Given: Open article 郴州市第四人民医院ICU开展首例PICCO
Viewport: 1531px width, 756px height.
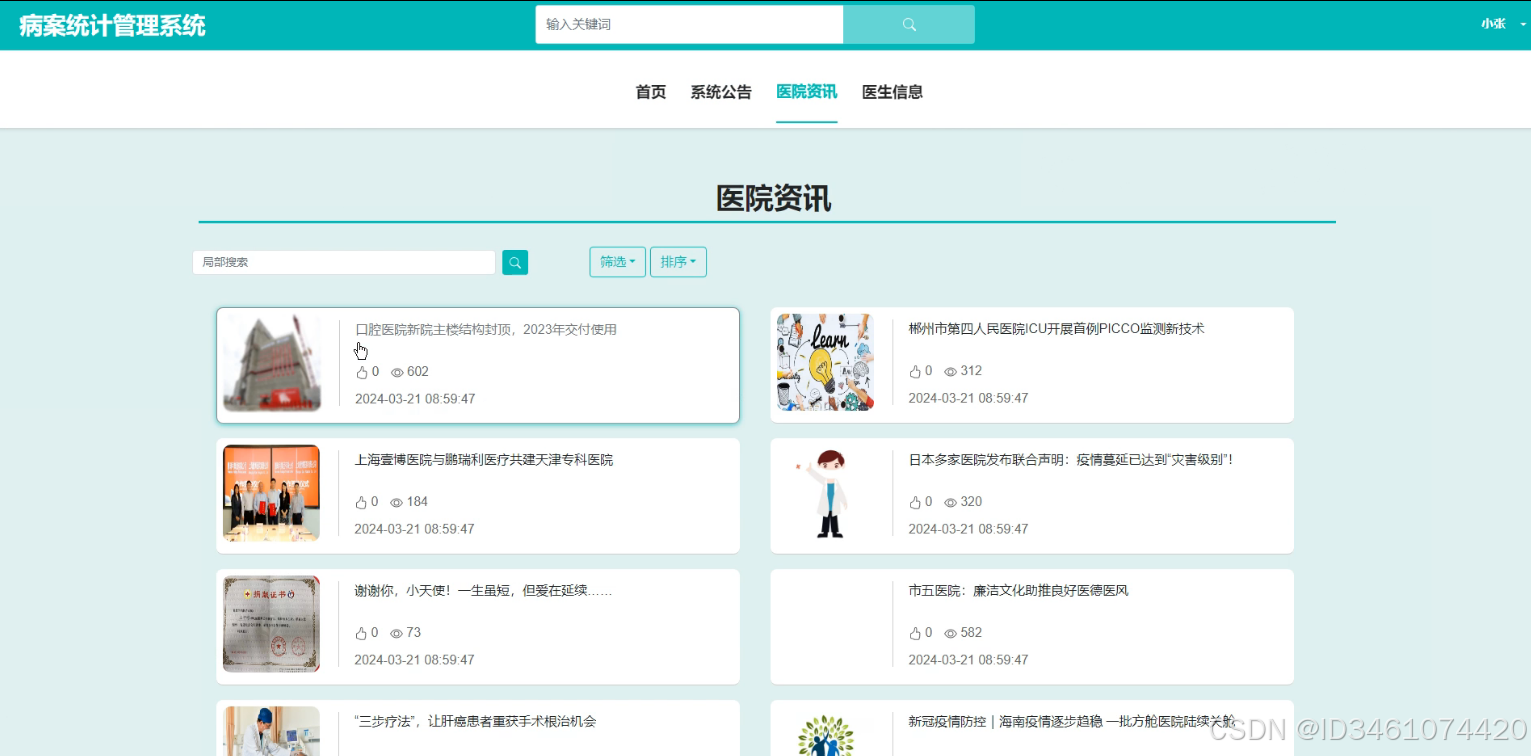Looking at the screenshot, I should [1056, 328].
